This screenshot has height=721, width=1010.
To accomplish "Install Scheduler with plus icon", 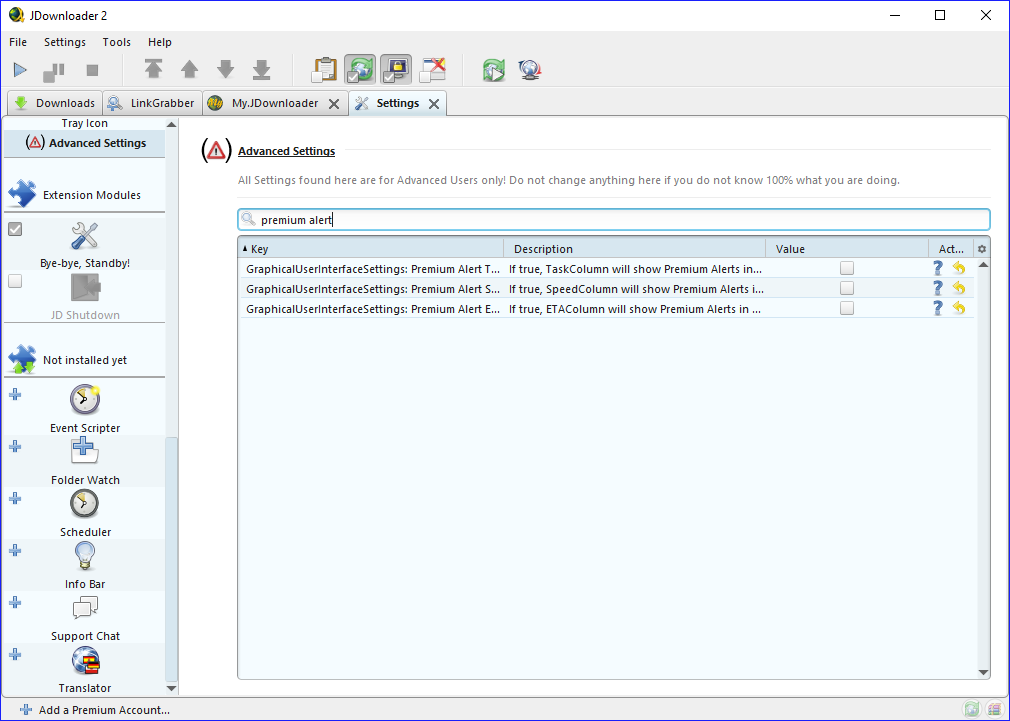I will pyautogui.click(x=15, y=499).
